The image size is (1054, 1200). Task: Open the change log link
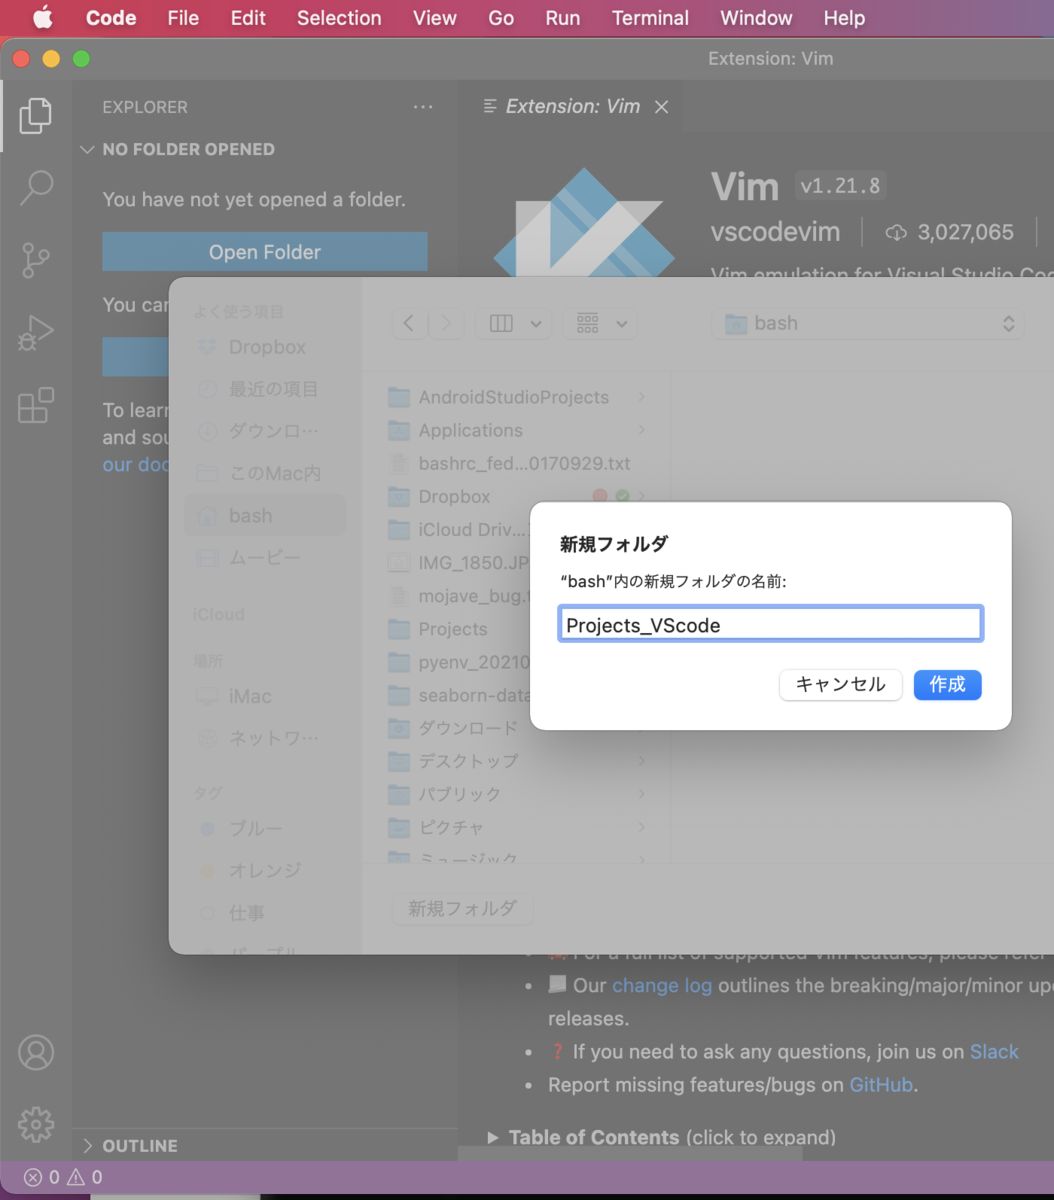662,985
